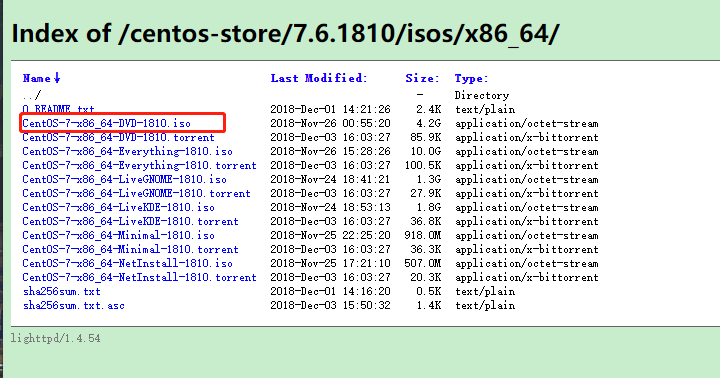This screenshot has height=378, width=720.
Task: Open the 0_README.txt file link
Action: [58, 109]
